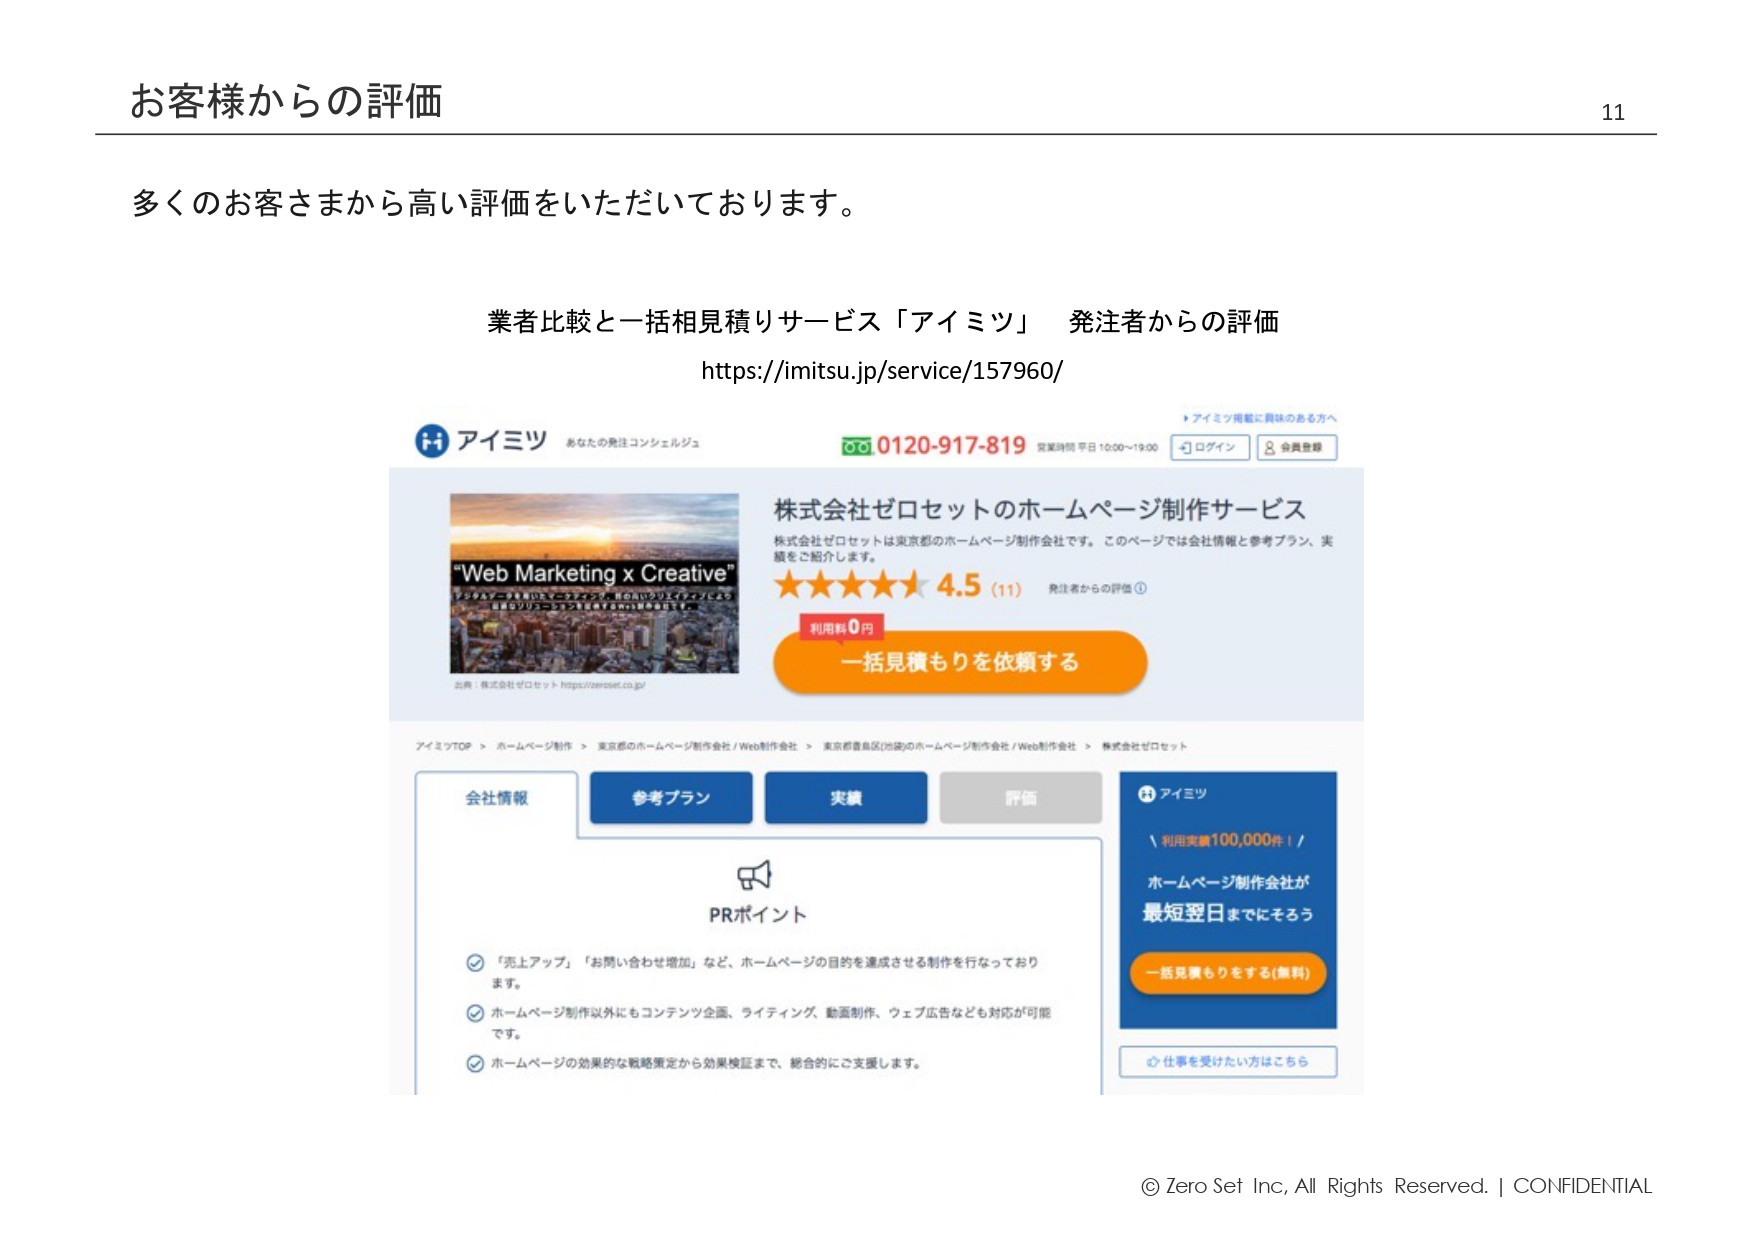The image size is (1754, 1240).
Task: Click the megaphone icon above PRポイント
Action: (x=752, y=876)
